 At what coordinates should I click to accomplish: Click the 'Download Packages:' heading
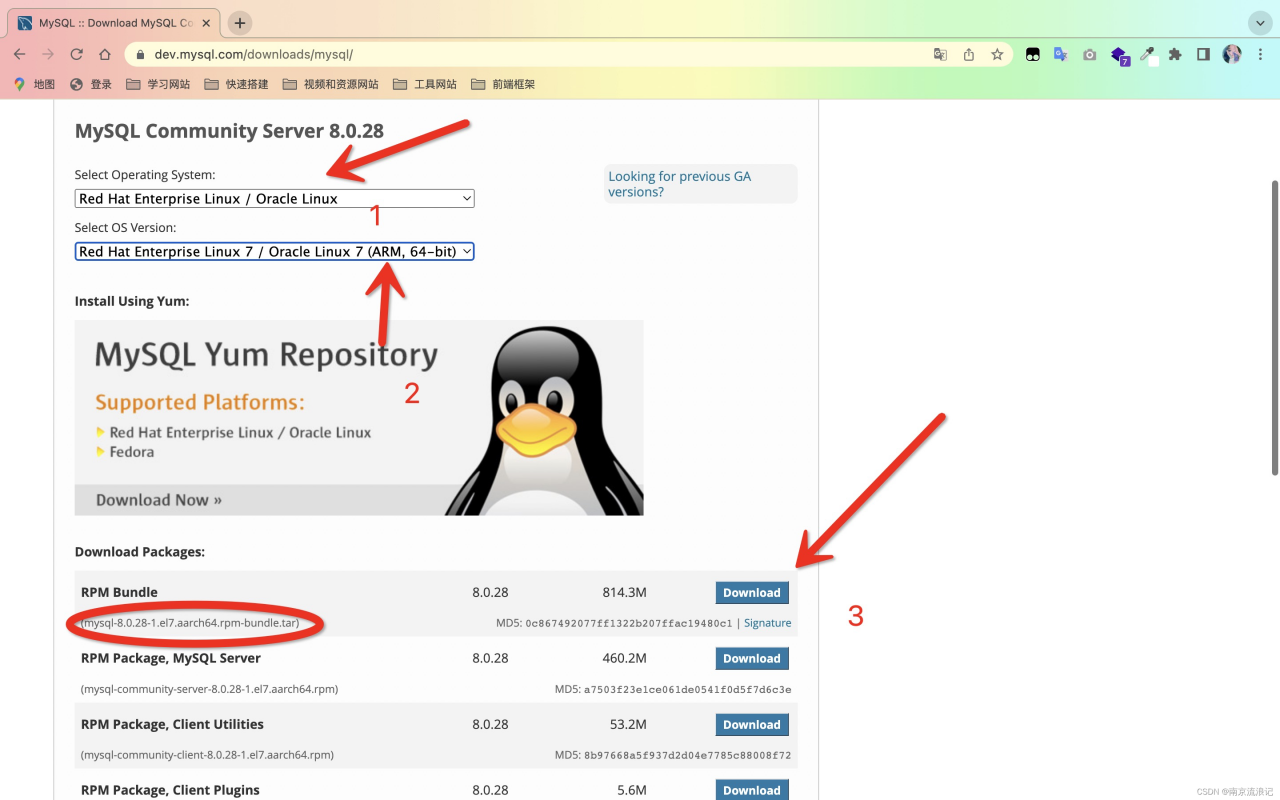click(x=140, y=552)
